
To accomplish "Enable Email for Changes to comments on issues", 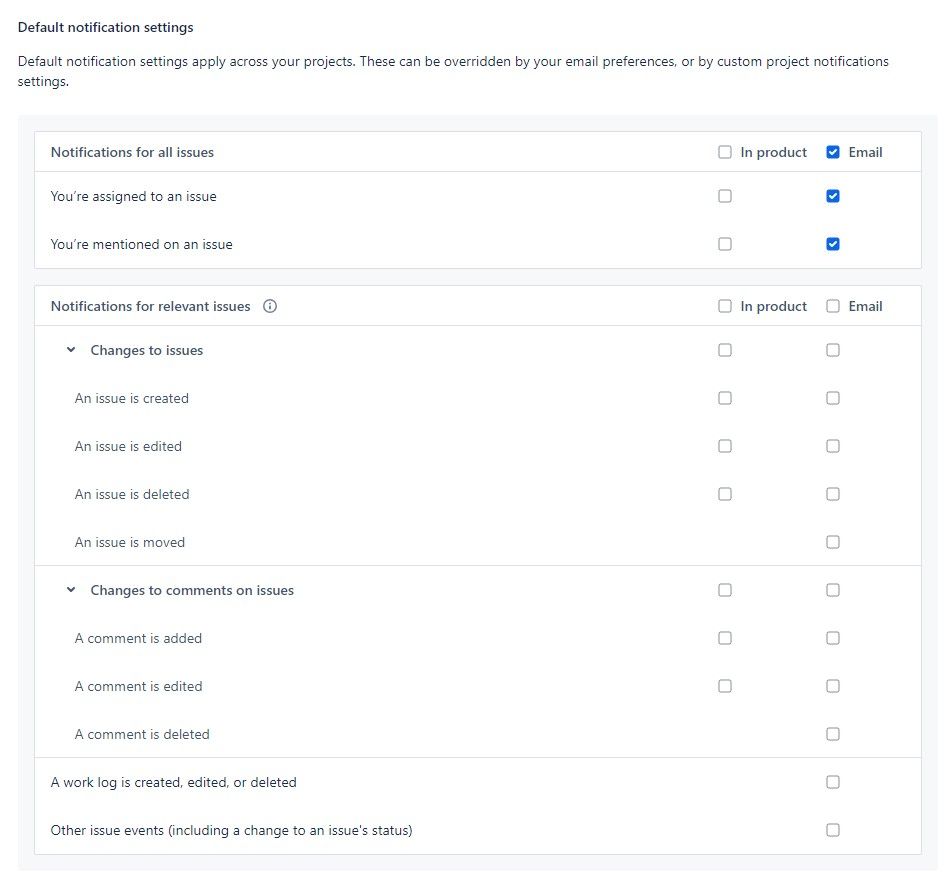I will coord(833,590).
